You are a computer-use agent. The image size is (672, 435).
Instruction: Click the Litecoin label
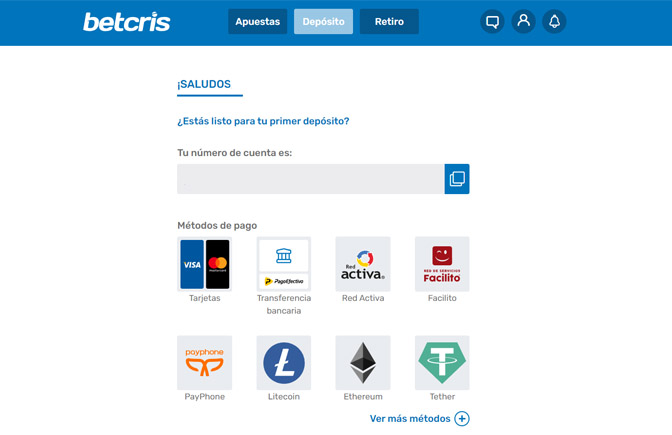(x=284, y=397)
